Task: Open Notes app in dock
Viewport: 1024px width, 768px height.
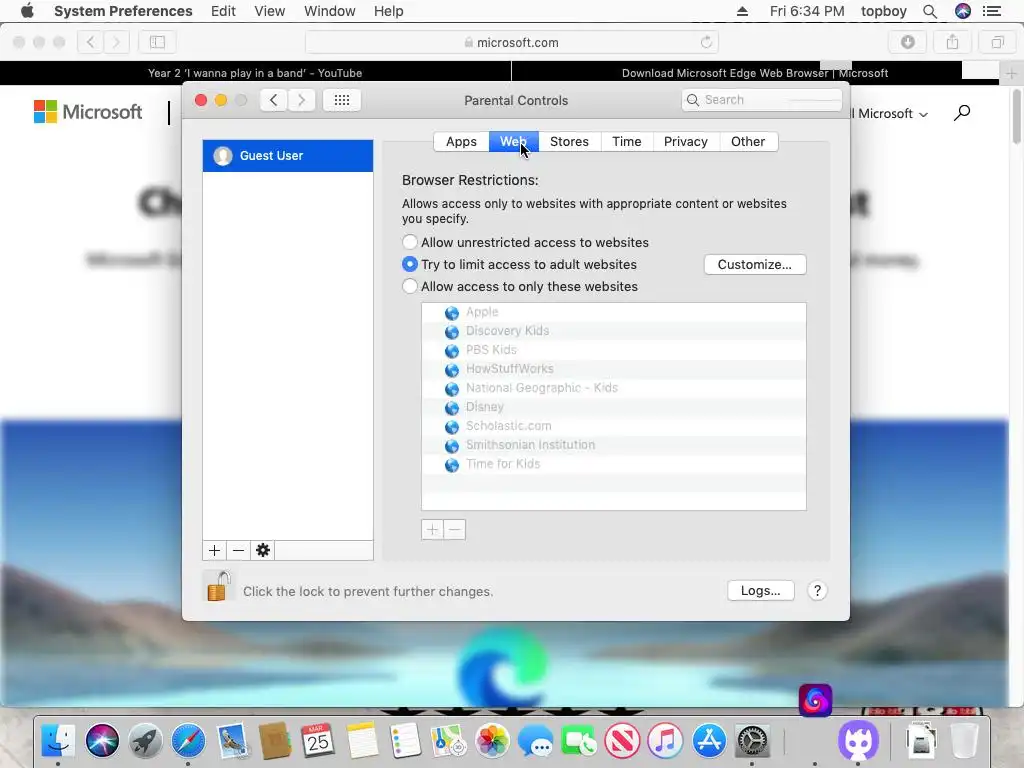Action: 362,741
